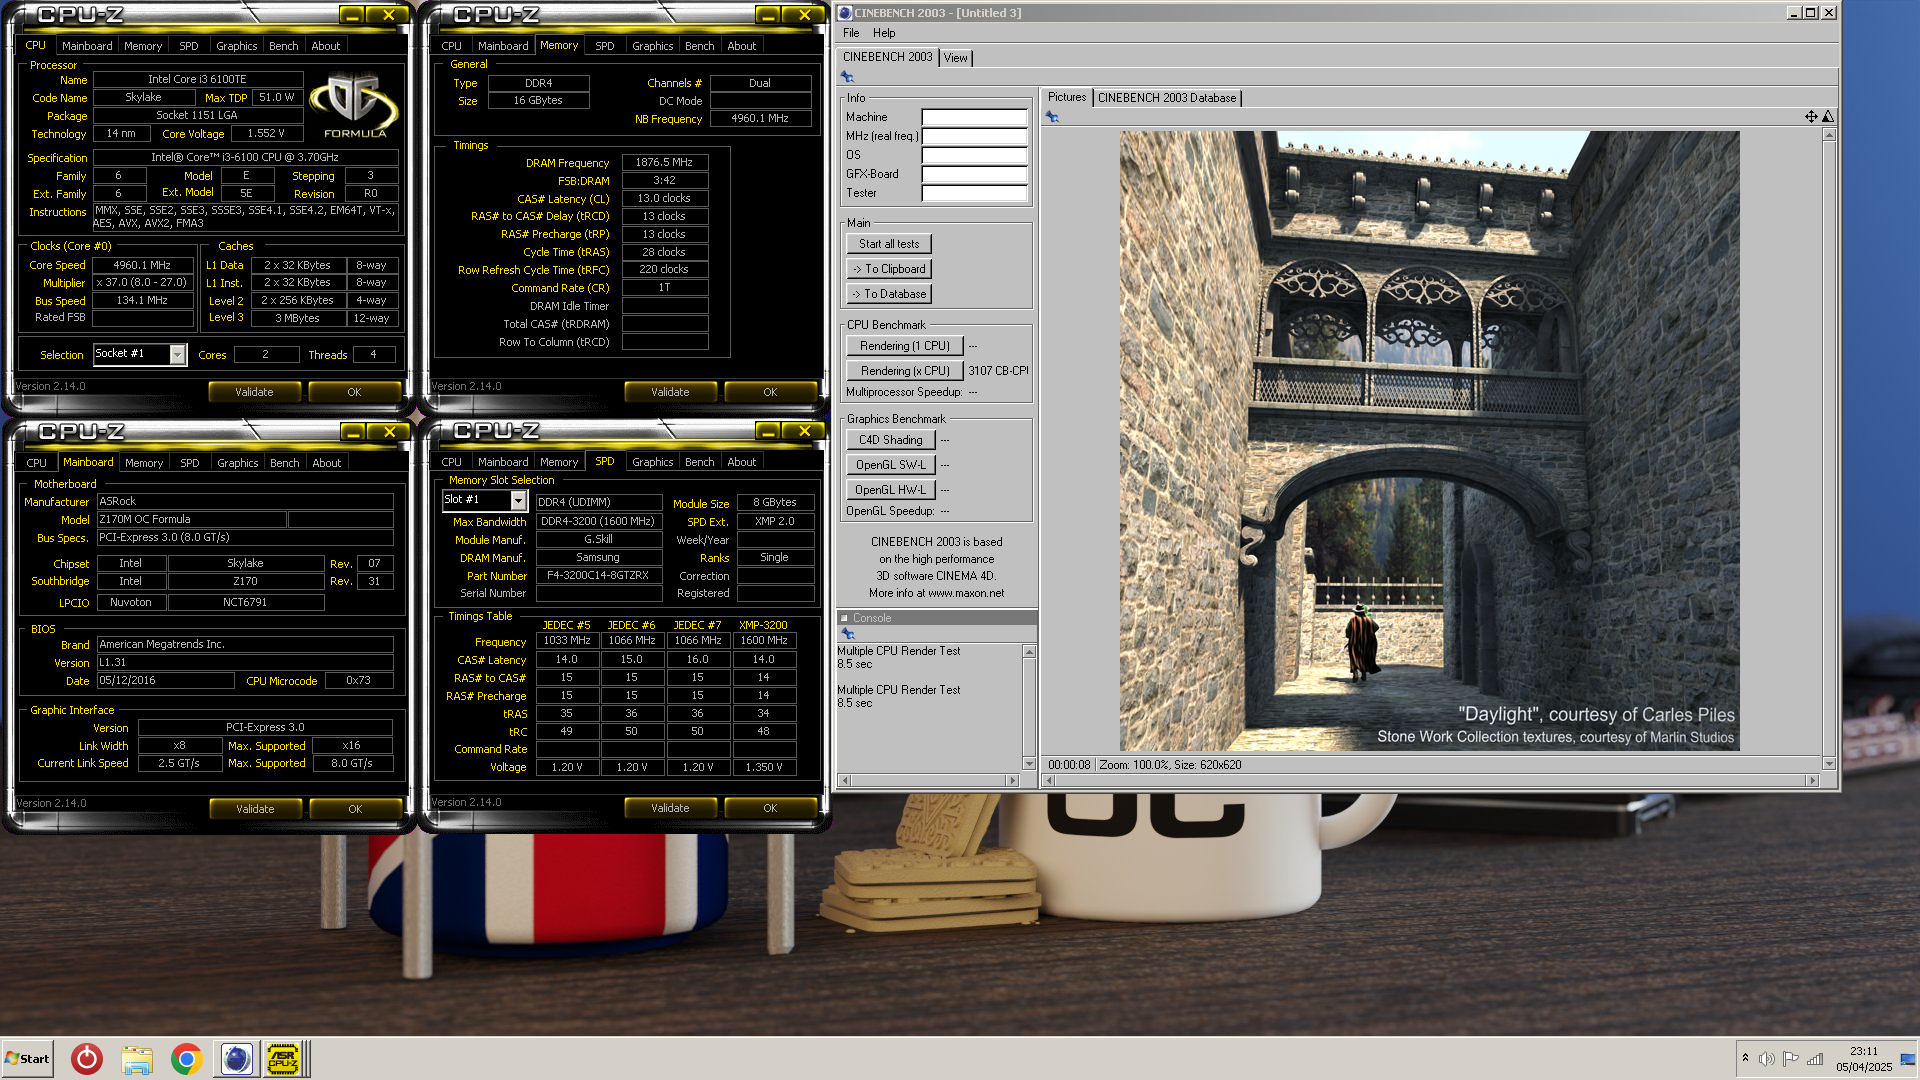Run Rendering (1 CPU) benchmark

[x=905, y=346]
